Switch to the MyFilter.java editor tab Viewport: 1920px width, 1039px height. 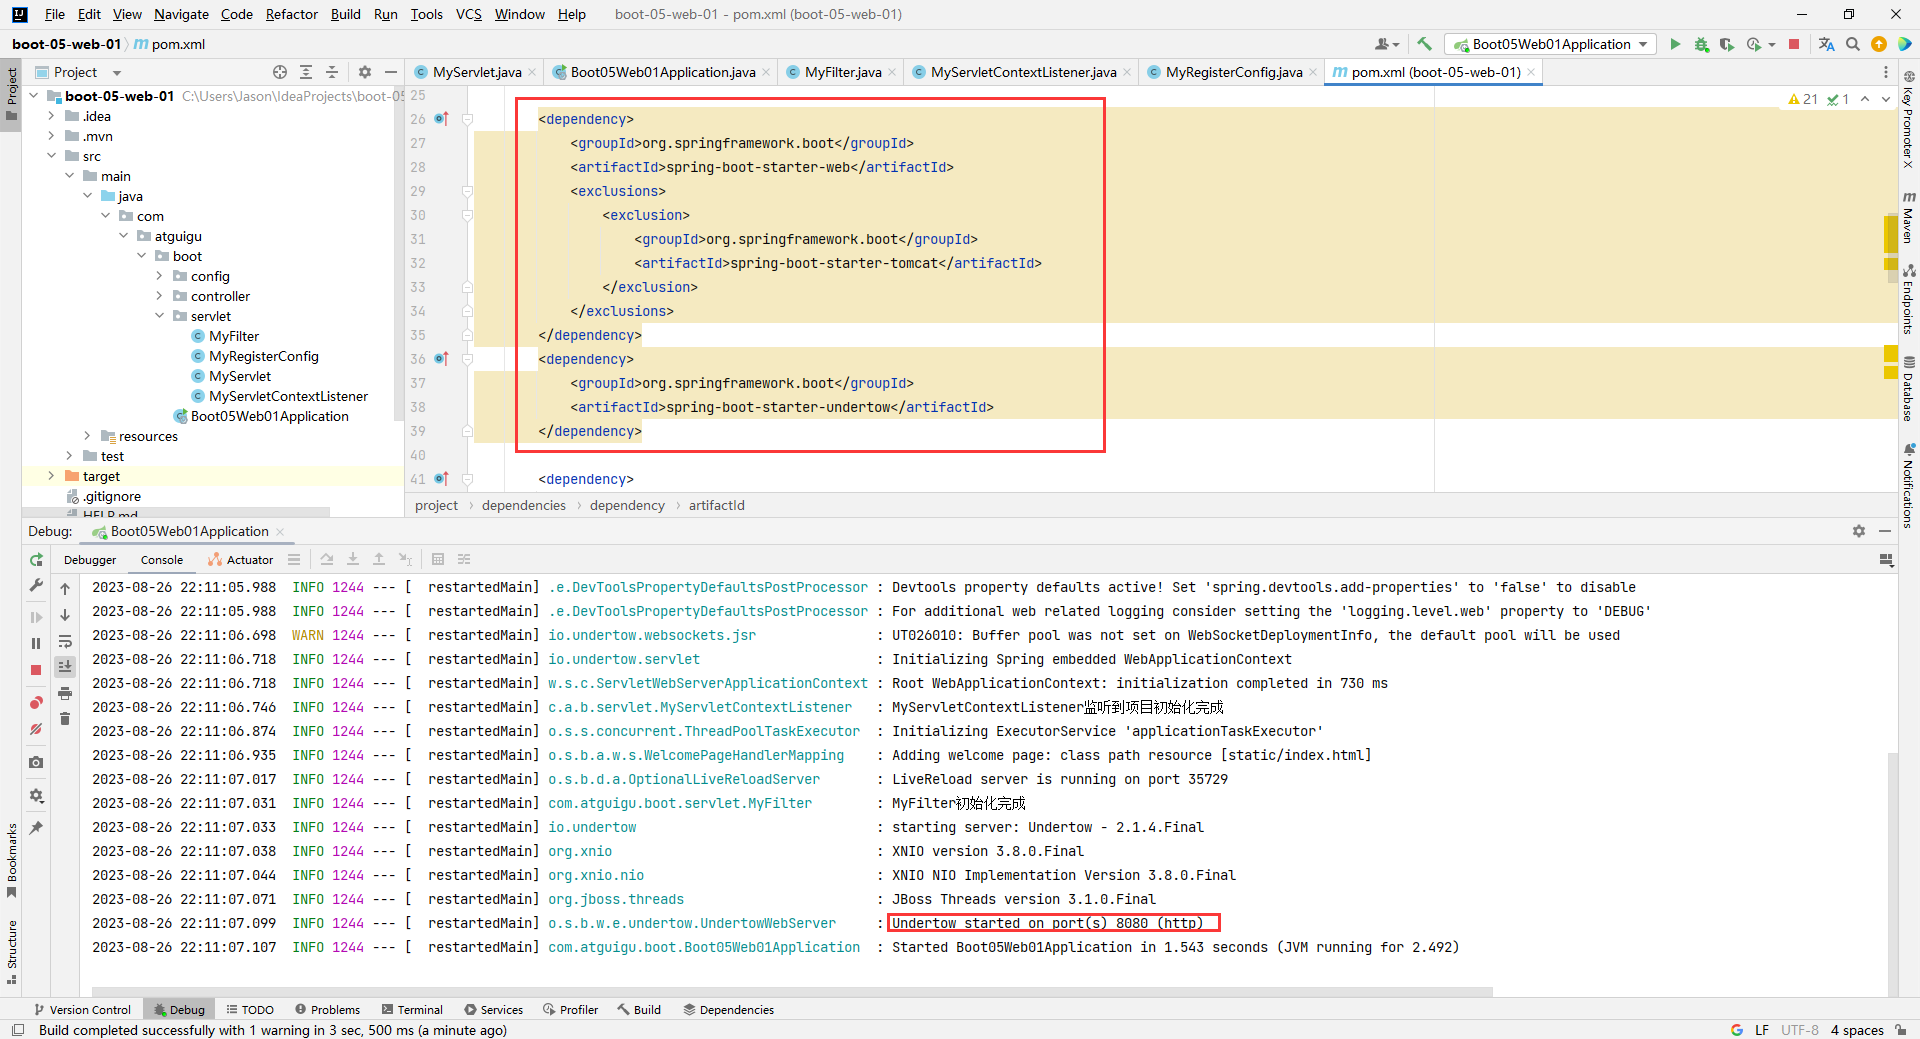coord(842,72)
